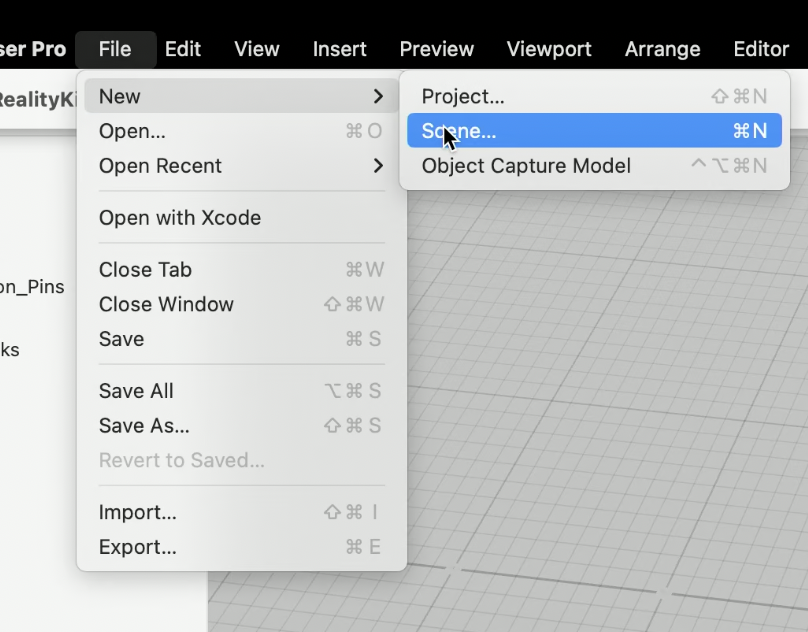808x632 pixels.
Task: Open the Editor menu
Action: [761, 49]
